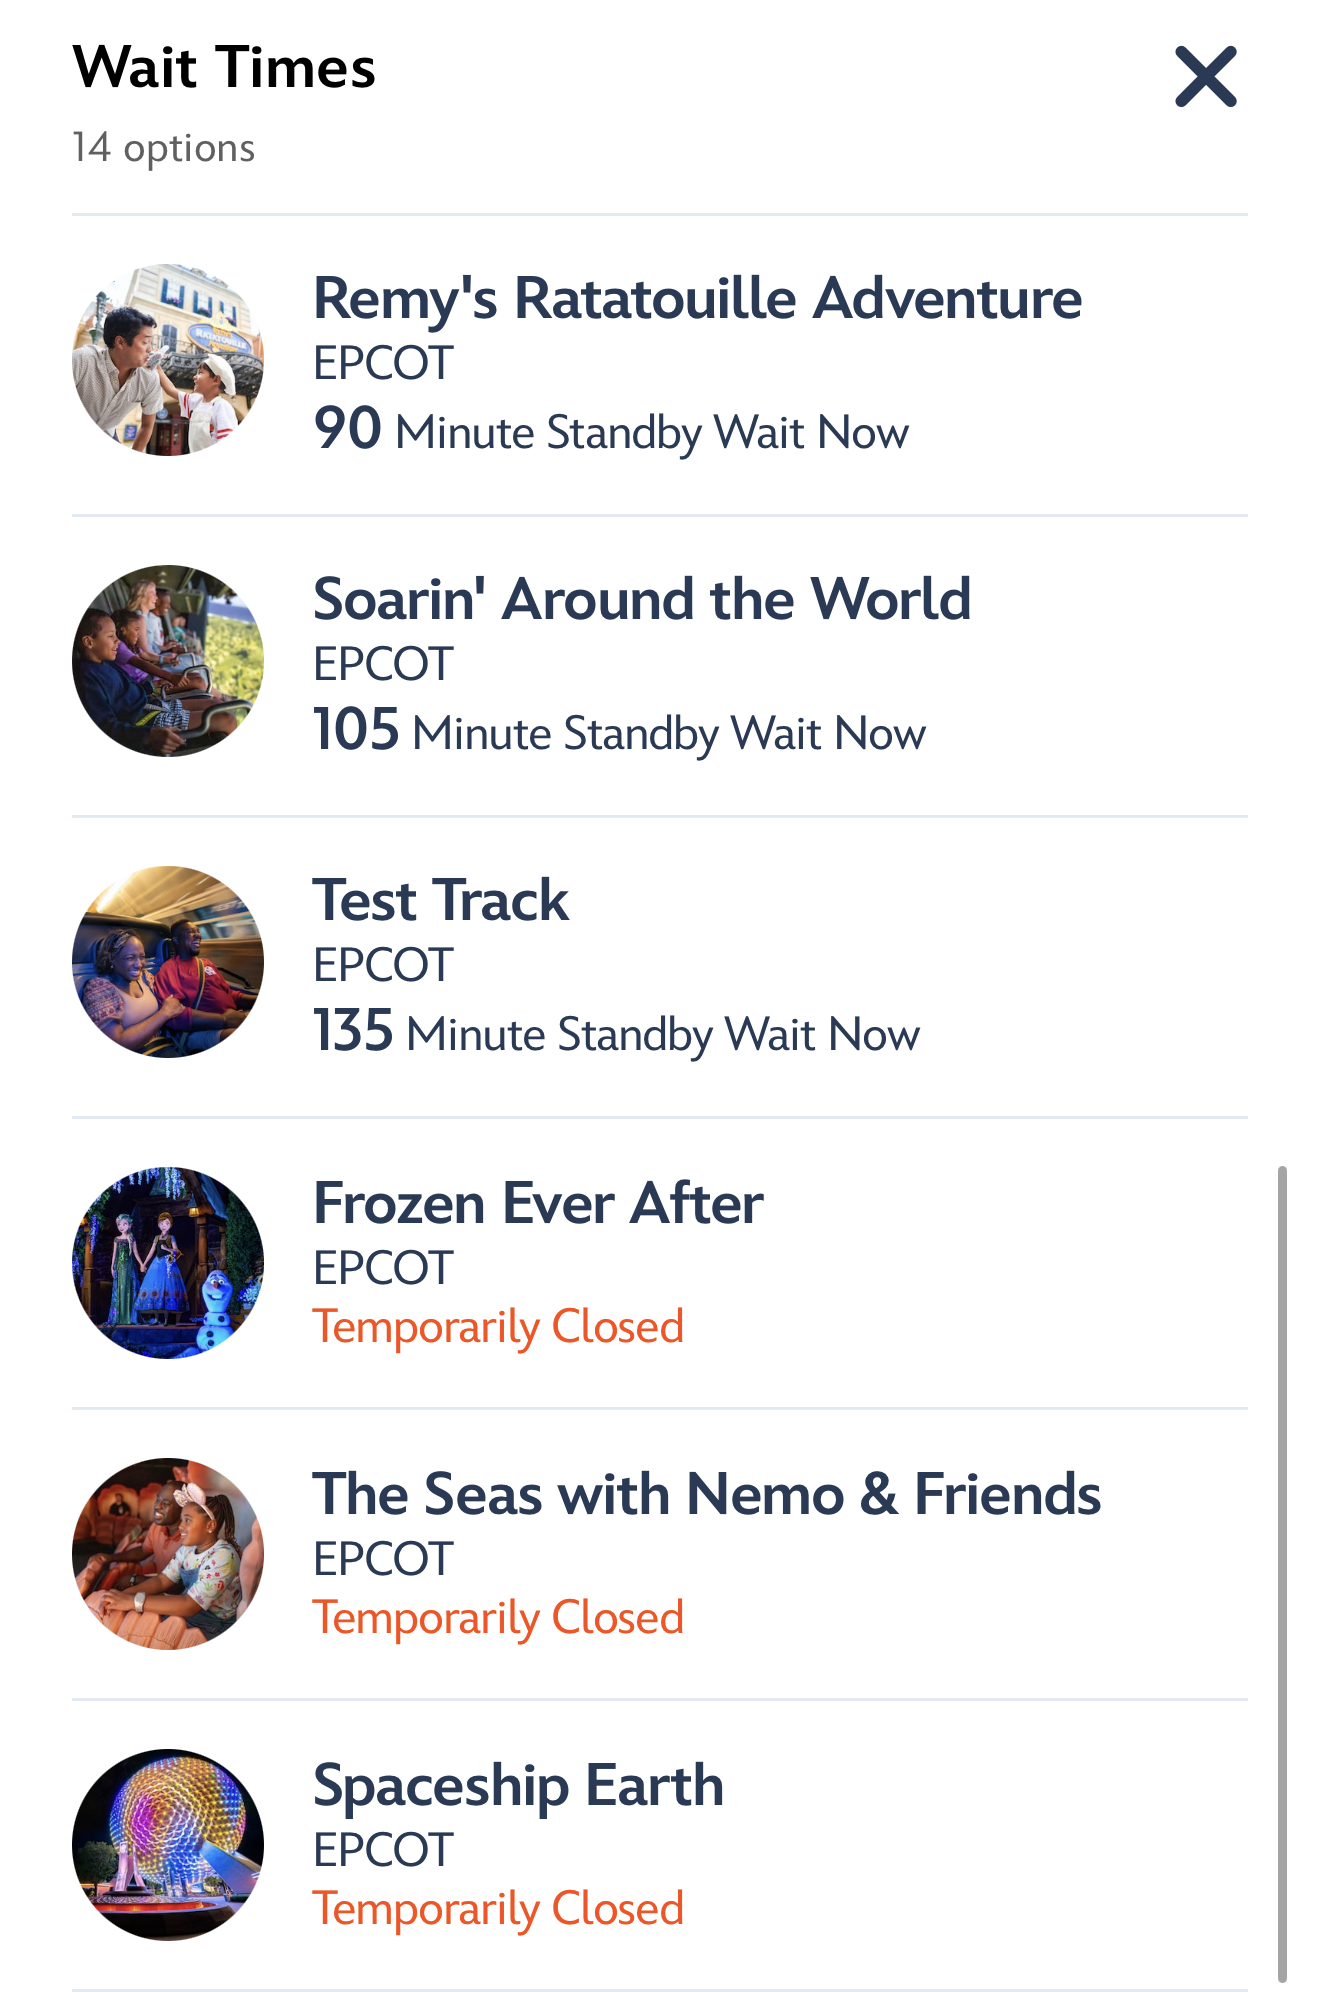Click the 90 Minute Standby Wait text
The height and width of the screenshot is (1992, 1320).
pyautogui.click(x=611, y=431)
